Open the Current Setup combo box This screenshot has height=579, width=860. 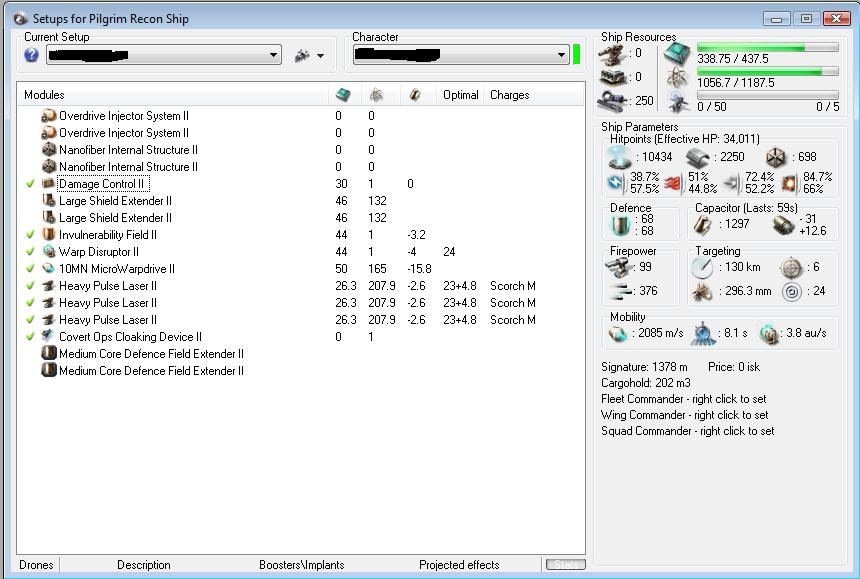coord(164,55)
